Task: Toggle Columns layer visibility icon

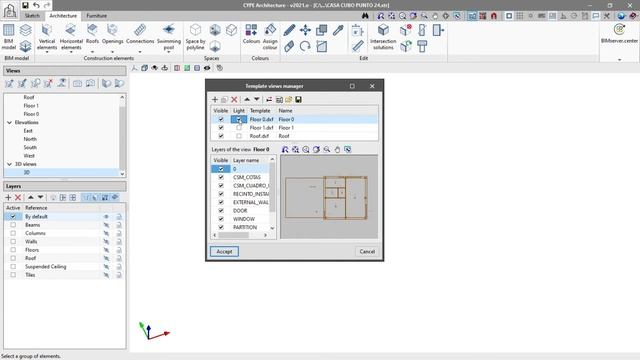Action: tap(106, 233)
